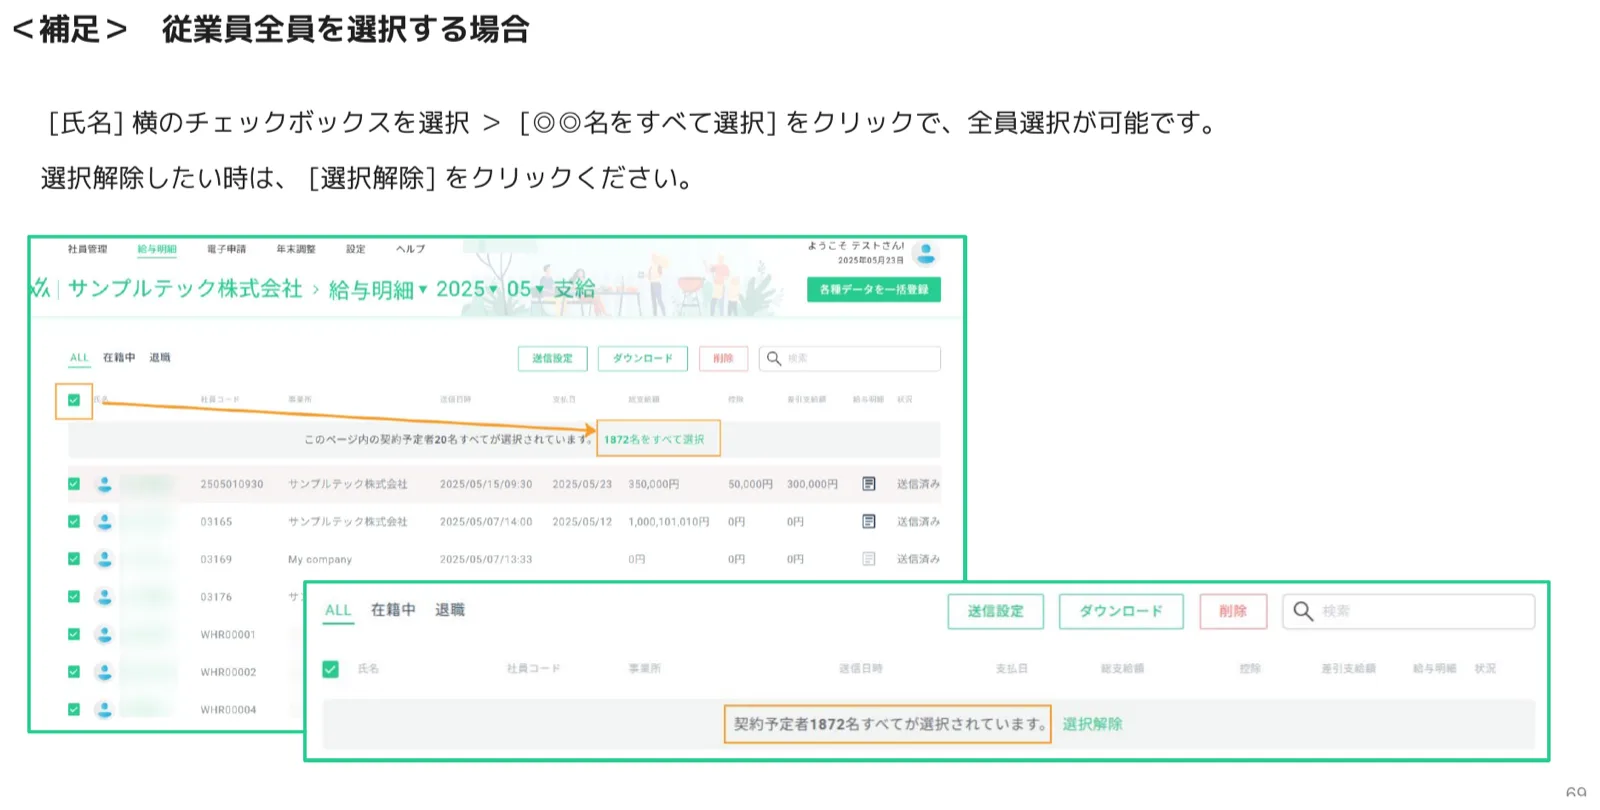The height and width of the screenshot is (810, 1600).
Task: Uncheck the checkbox for row 03176
Action: click(74, 597)
